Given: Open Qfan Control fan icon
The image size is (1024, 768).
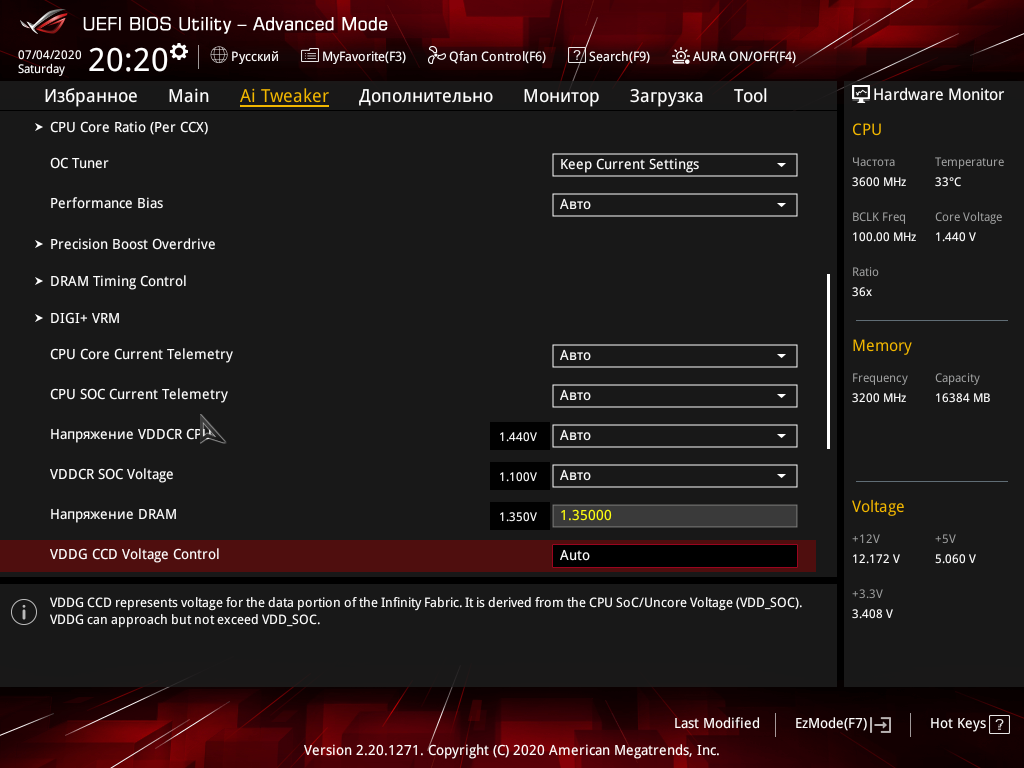Looking at the screenshot, I should pyautogui.click(x=436, y=56).
